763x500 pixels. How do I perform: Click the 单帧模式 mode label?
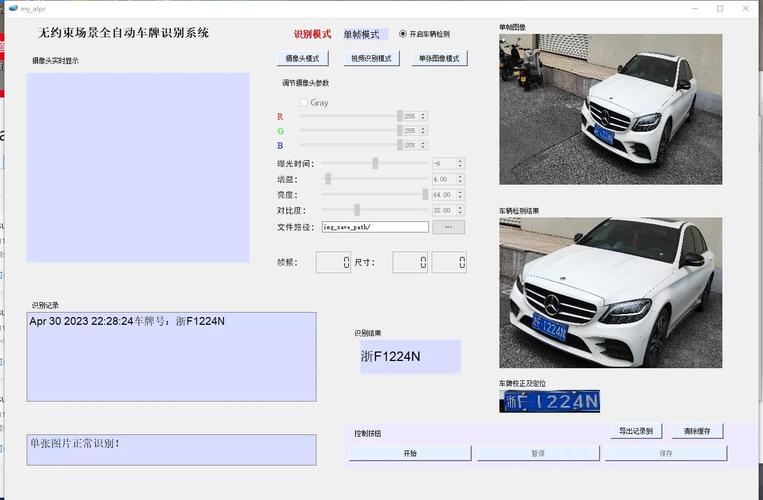coord(366,34)
